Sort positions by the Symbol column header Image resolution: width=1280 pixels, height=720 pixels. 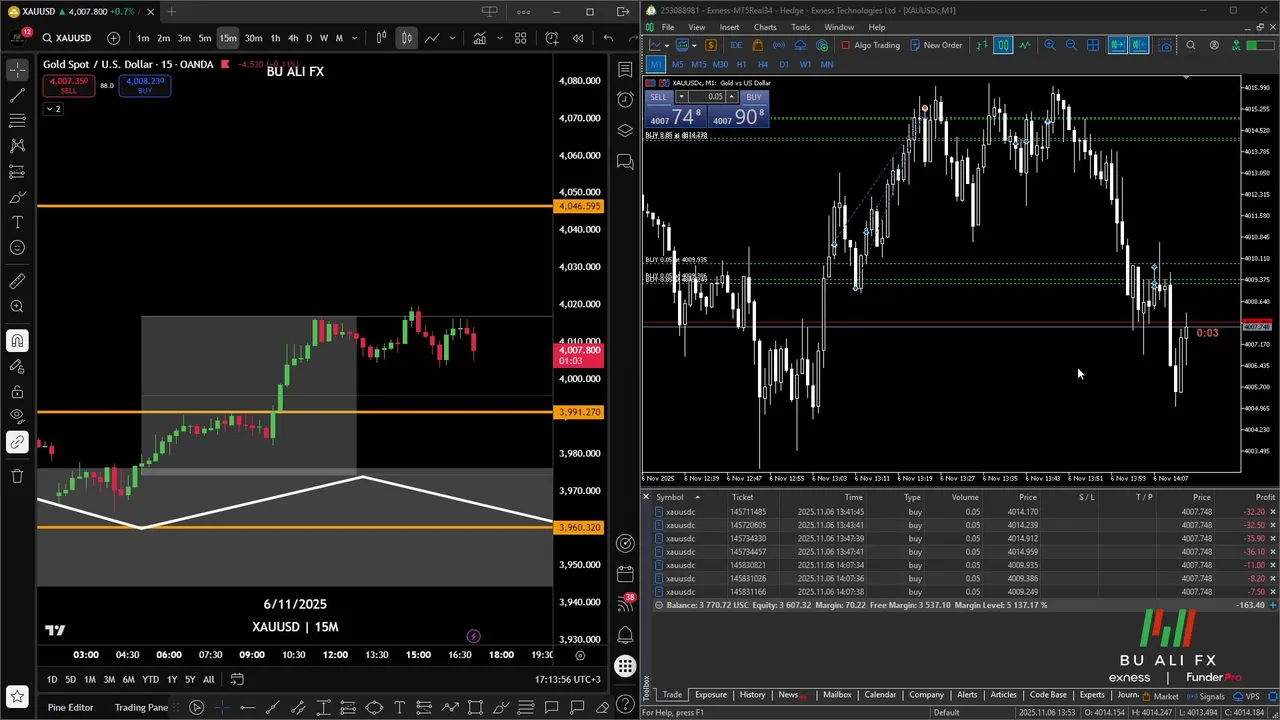(670, 497)
